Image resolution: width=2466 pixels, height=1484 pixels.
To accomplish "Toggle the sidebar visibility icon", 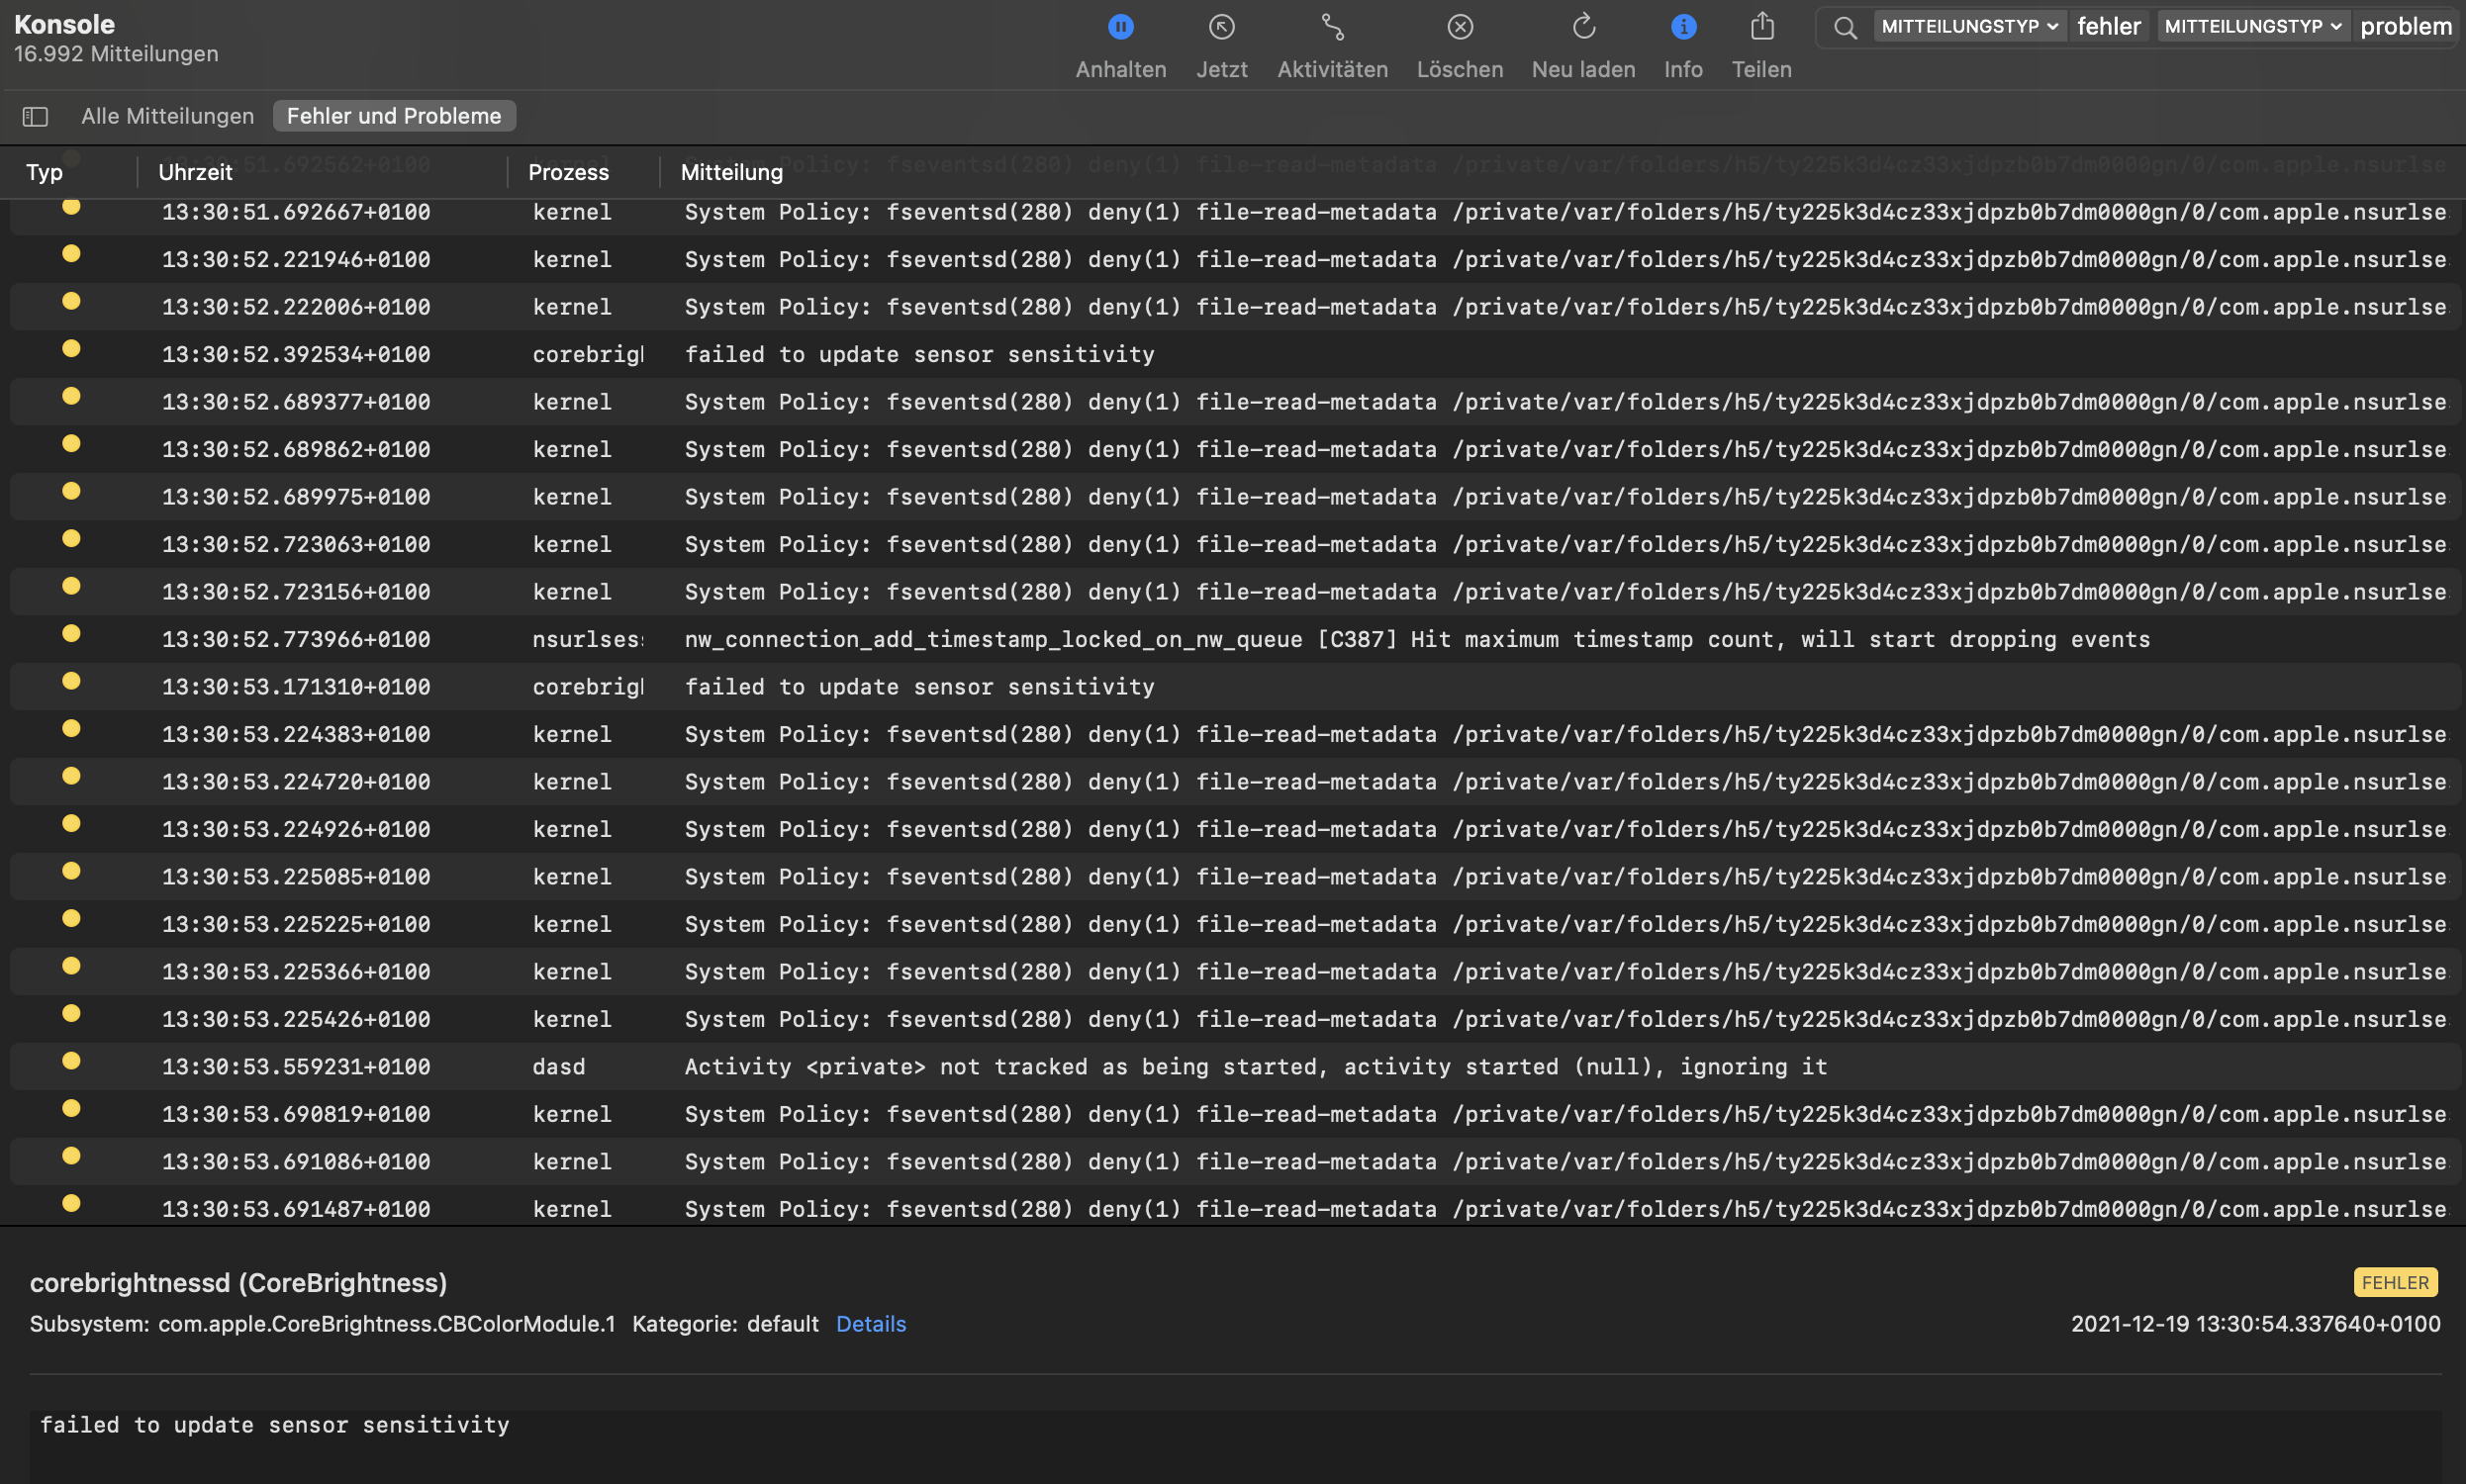I will coord(35,117).
